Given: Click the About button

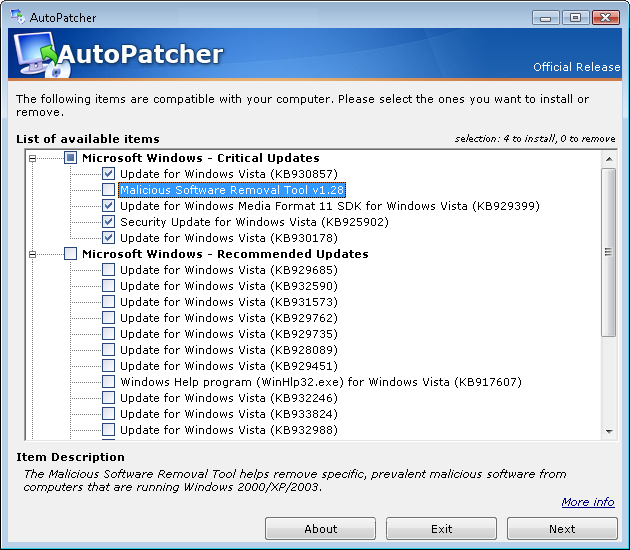Looking at the screenshot, I should pos(320,529).
